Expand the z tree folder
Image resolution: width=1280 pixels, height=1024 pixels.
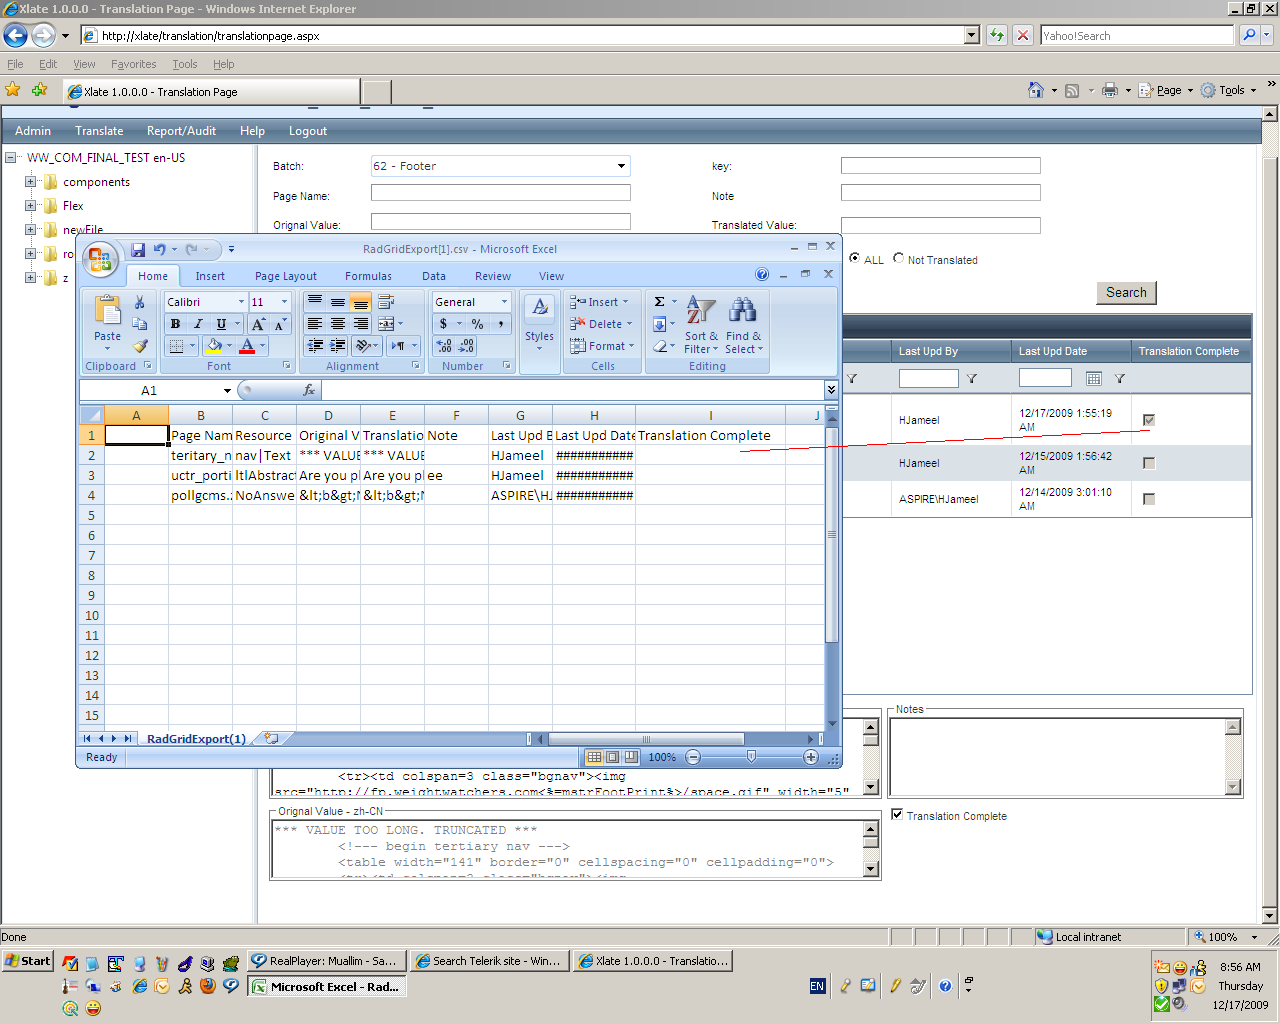pos(30,278)
